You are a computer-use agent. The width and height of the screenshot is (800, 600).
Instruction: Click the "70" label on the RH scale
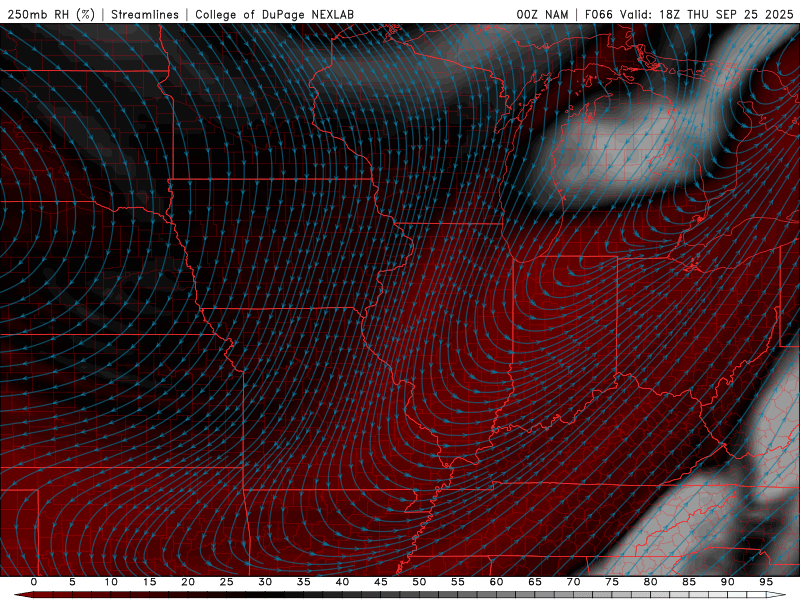point(573,582)
